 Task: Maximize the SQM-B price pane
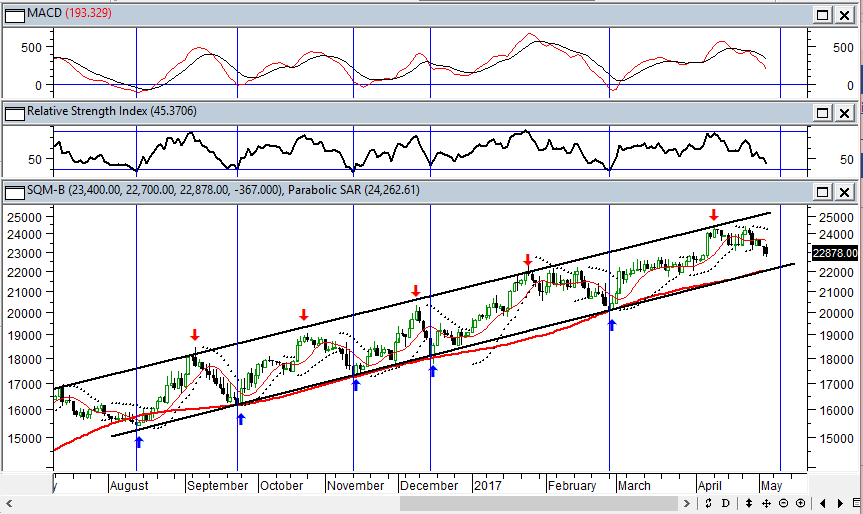pos(822,192)
